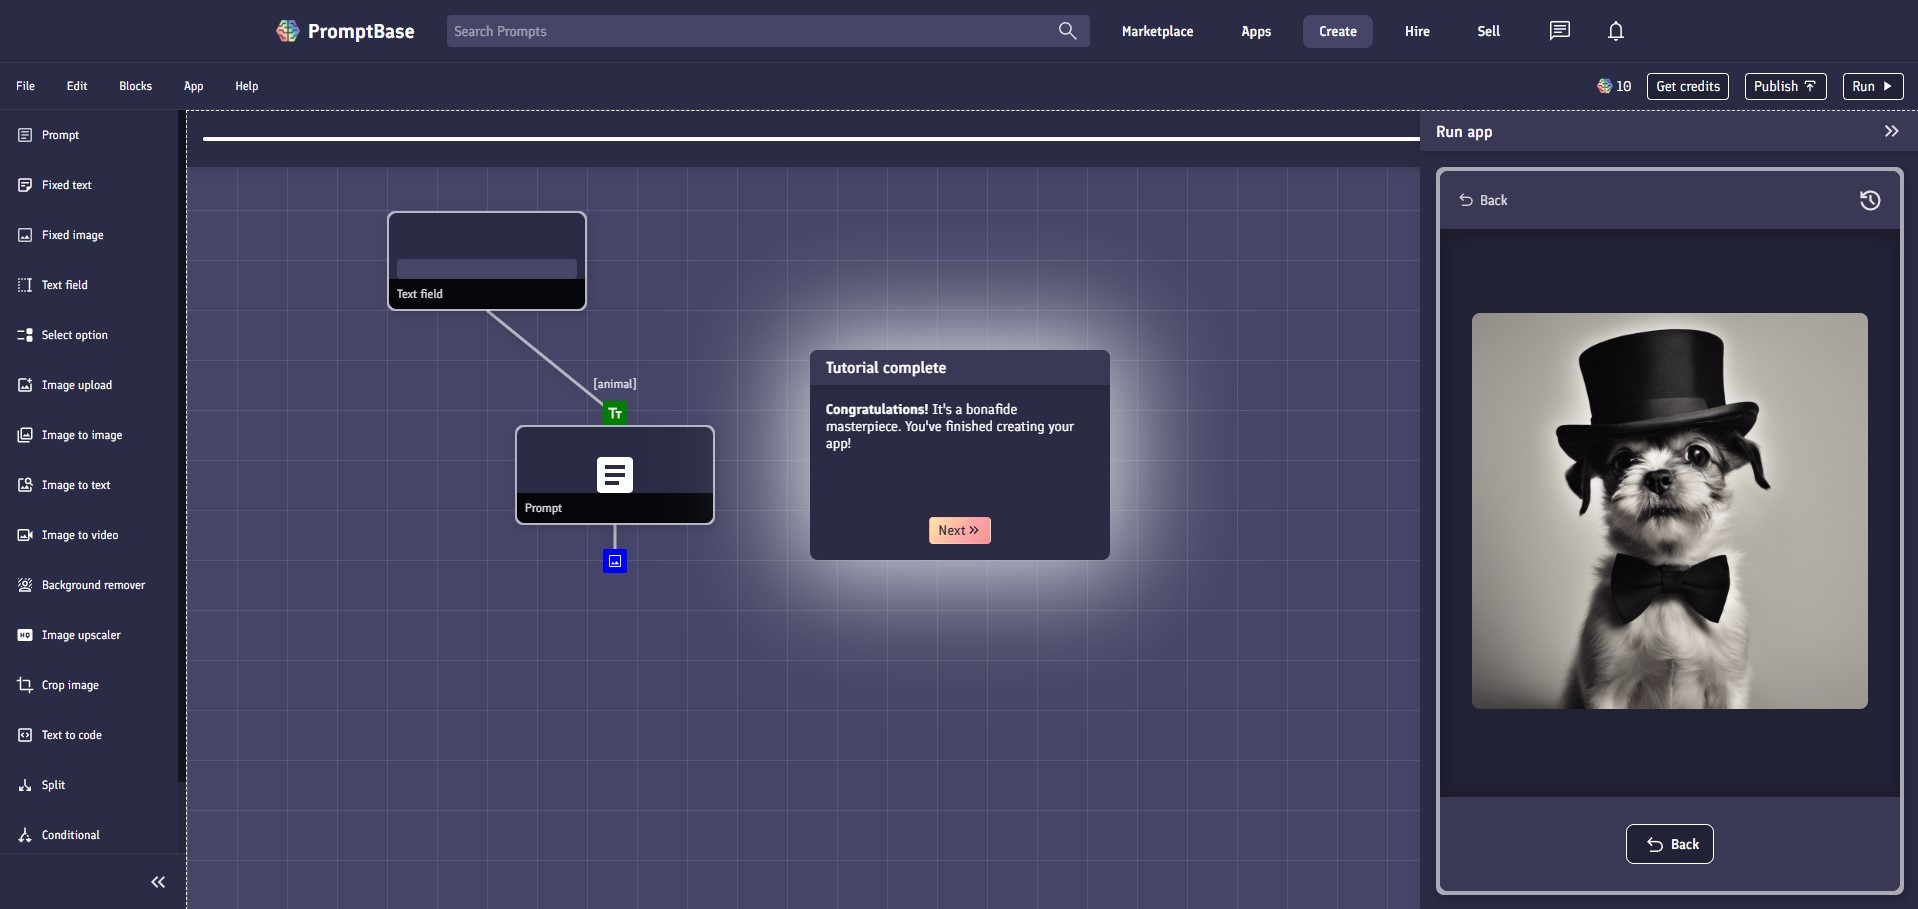This screenshot has width=1918, height=909.
Task: Go to the Hire tab
Action: [x=1417, y=31]
